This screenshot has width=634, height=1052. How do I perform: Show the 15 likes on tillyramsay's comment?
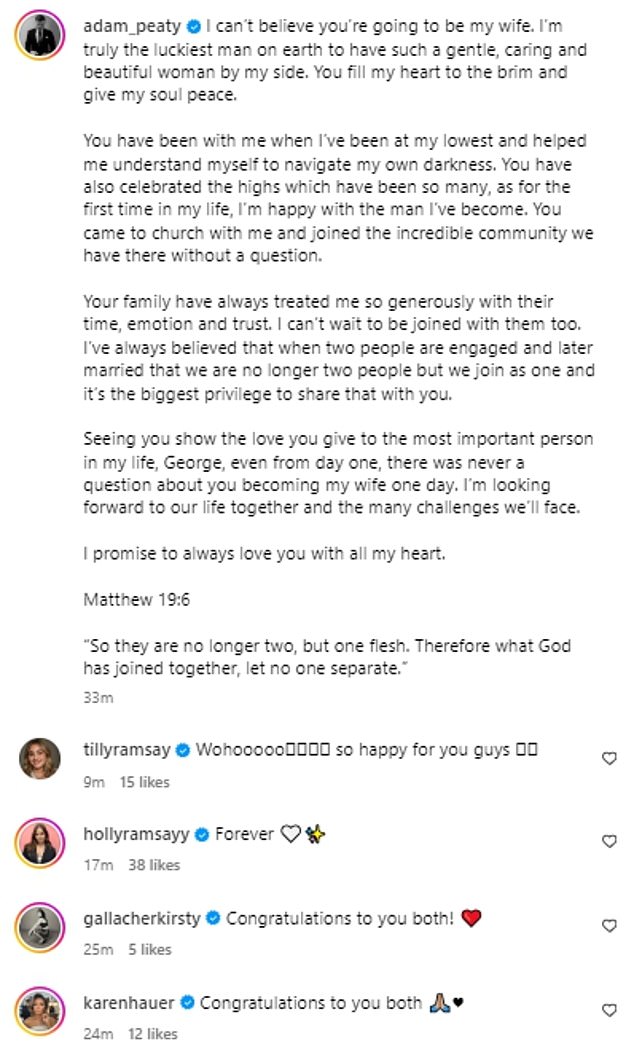coord(144,782)
